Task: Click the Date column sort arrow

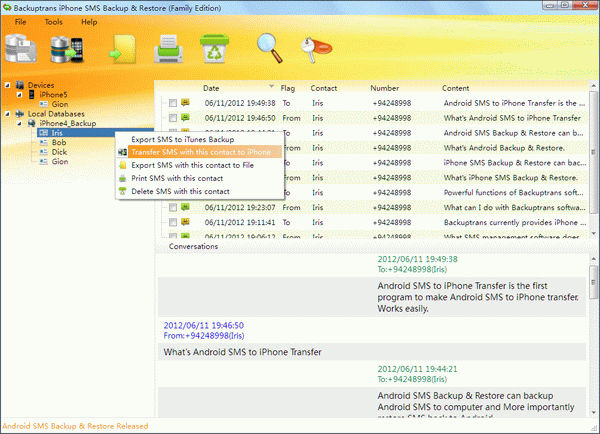Action: tap(271, 86)
